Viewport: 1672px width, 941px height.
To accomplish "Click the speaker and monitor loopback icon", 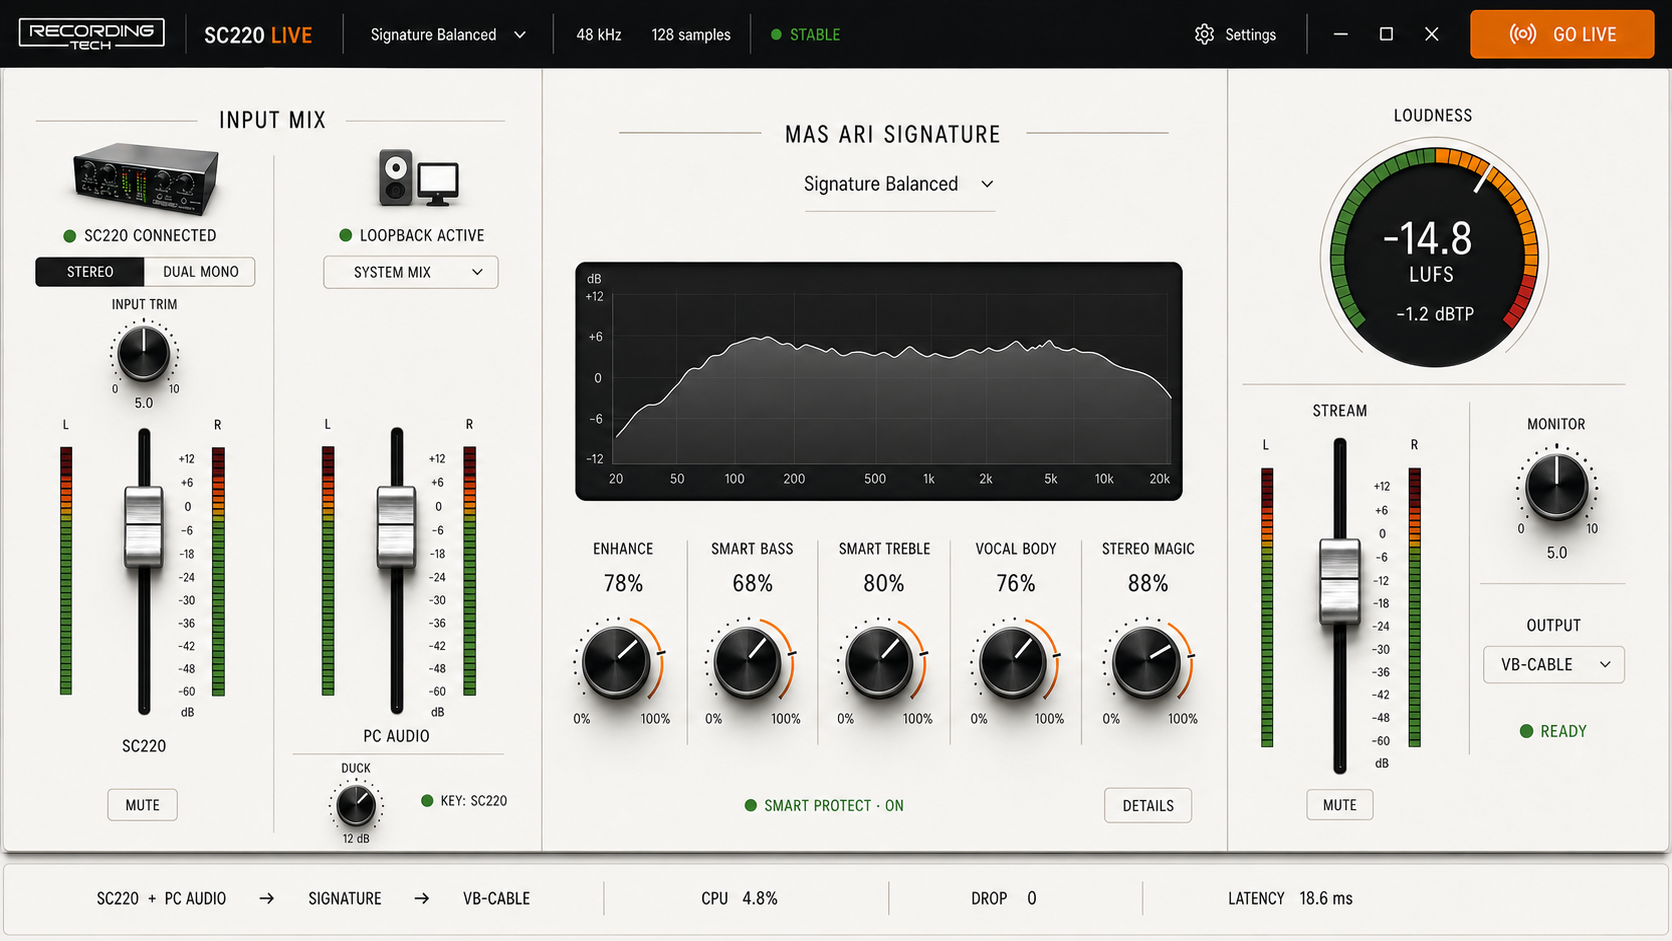I will click(418, 178).
